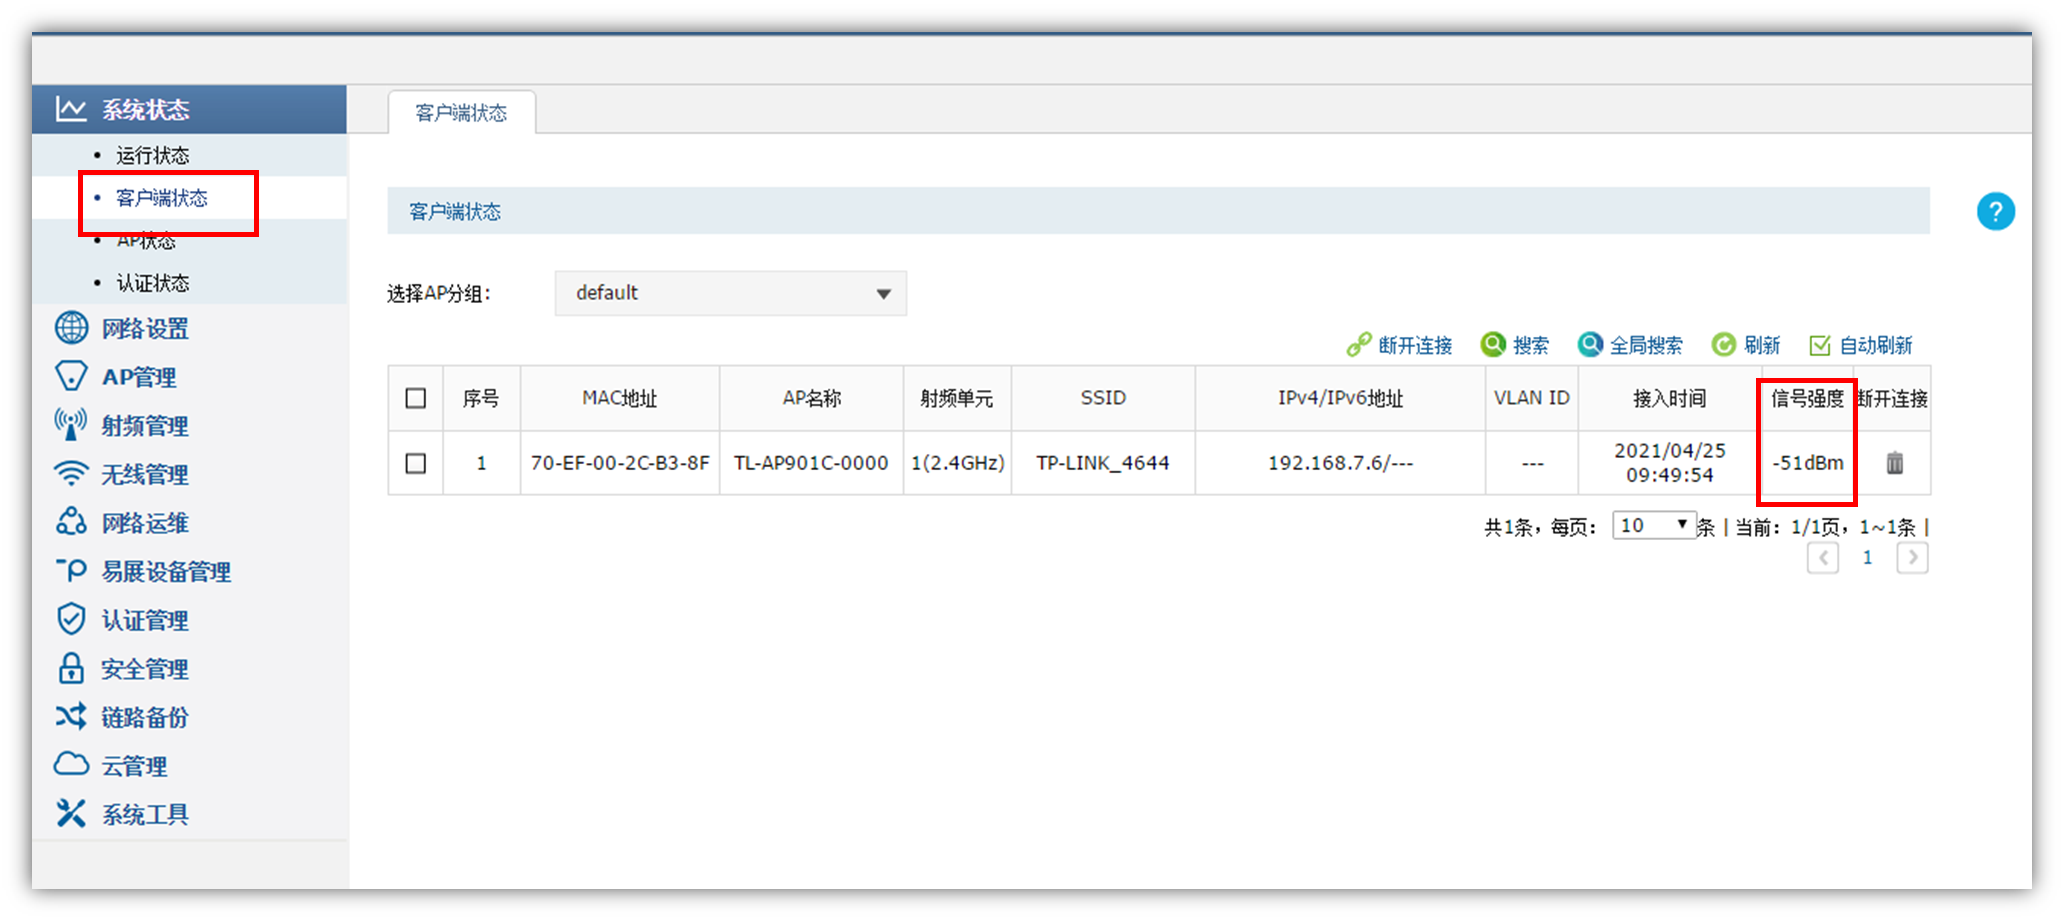Screen dimensions: 2064x921
Task: Click the blue help question mark icon
Action: tap(1995, 212)
